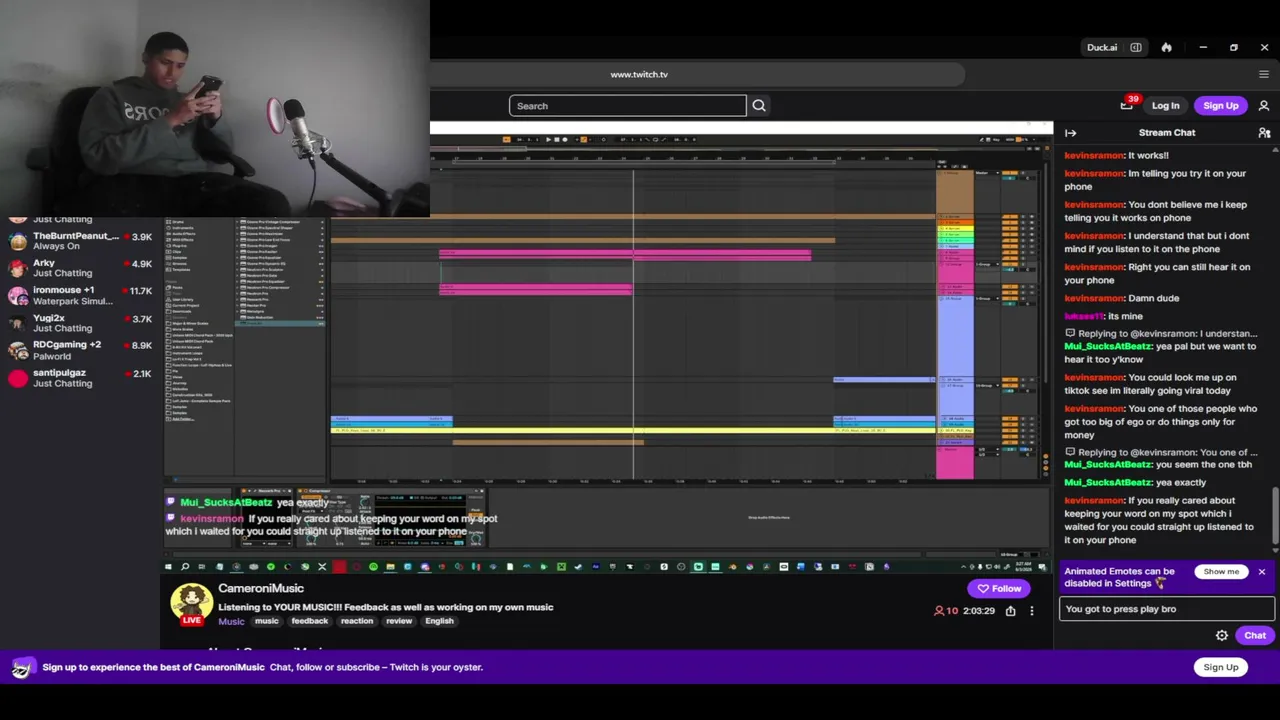Click the "Damn dude" chat message
This screenshot has height=720, width=1280.
click(1122, 298)
